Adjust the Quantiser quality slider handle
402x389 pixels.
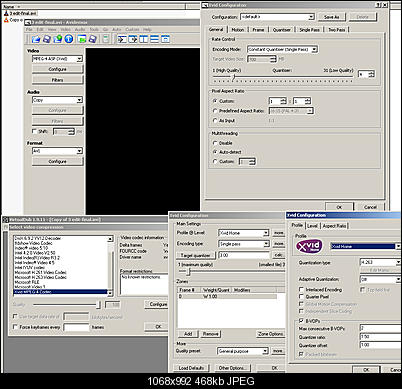click(x=234, y=78)
